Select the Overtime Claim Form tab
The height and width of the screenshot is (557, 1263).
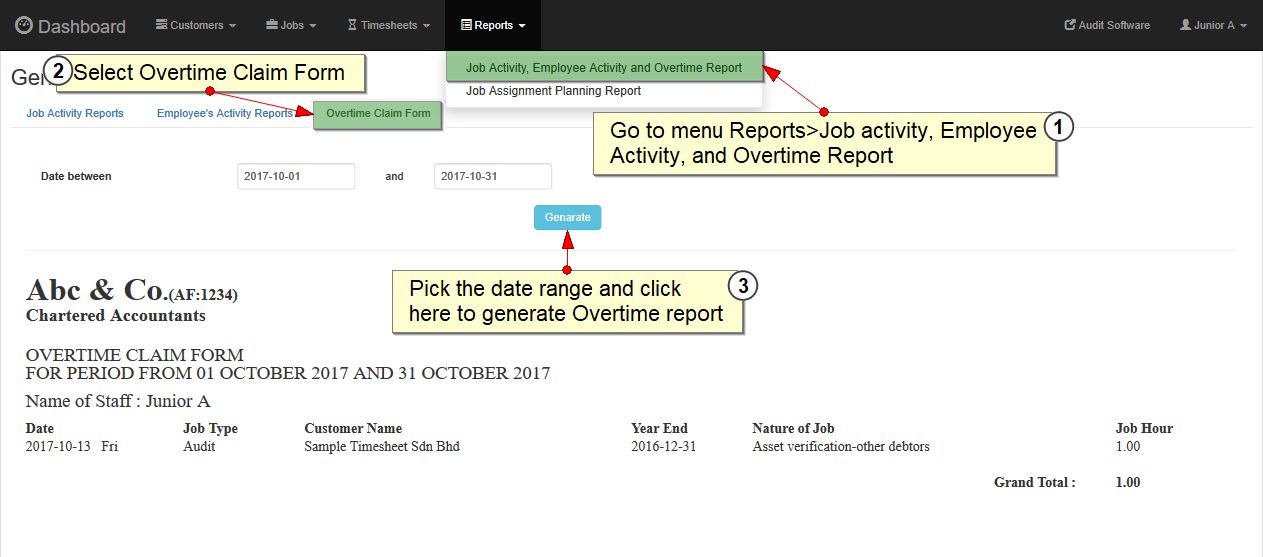378,114
